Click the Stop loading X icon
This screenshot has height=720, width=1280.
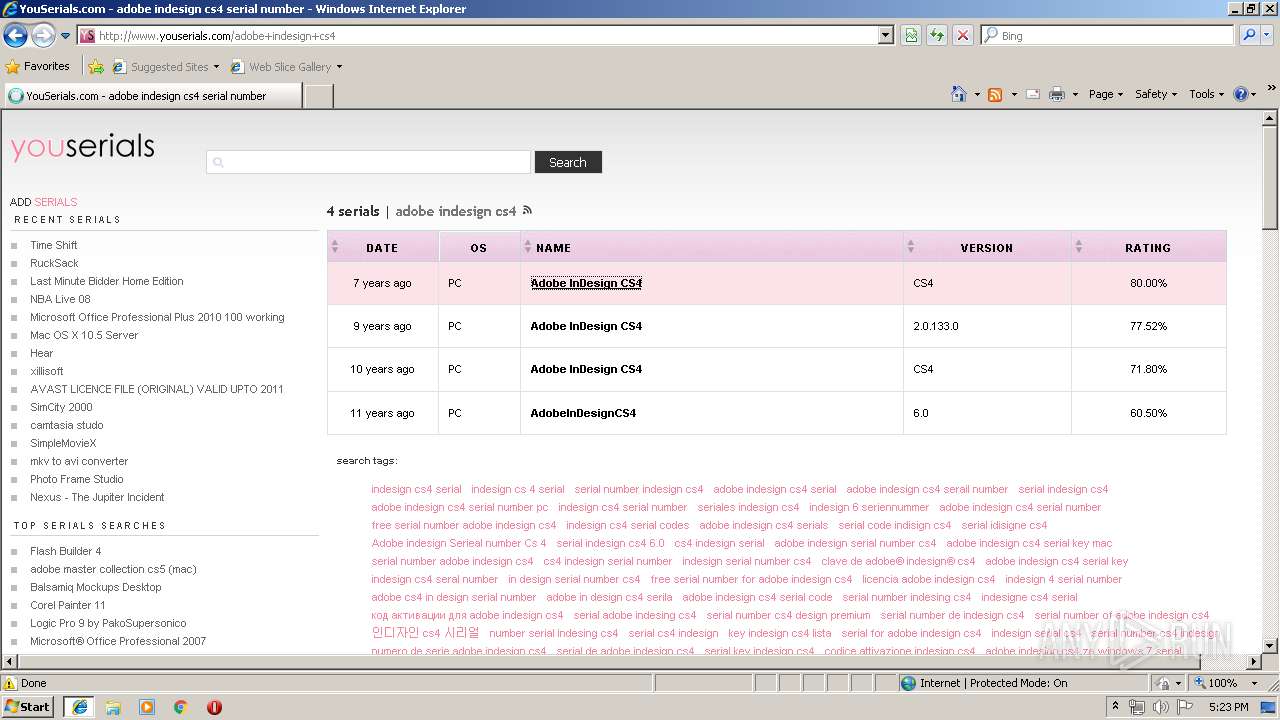(x=963, y=35)
